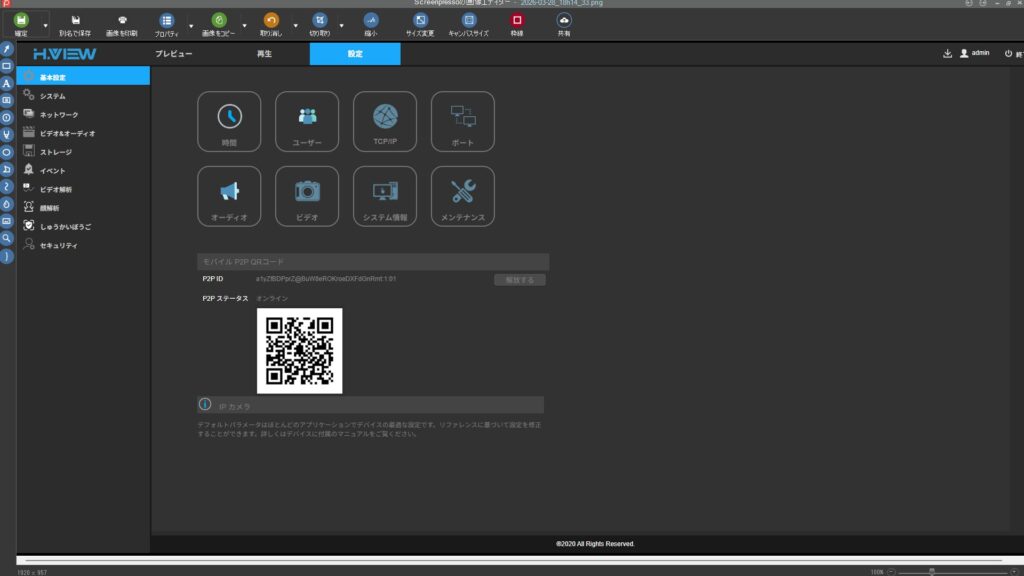Expand the 確定 save dropdown arrow
1024x576 pixels.
tap(45, 24)
